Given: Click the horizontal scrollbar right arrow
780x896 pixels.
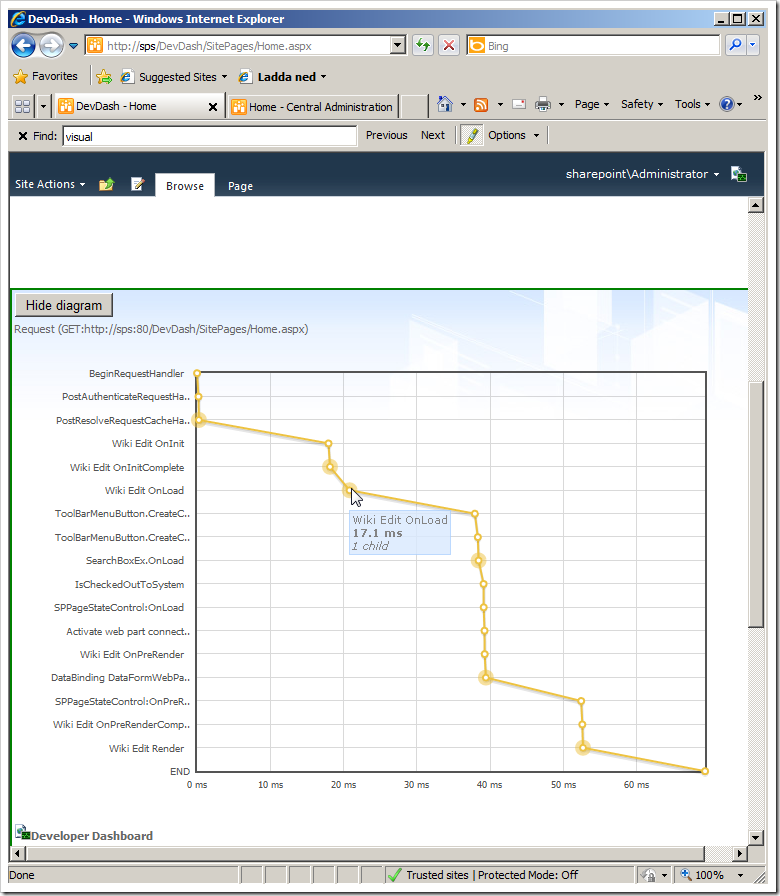Looking at the screenshot, I should [x=740, y=854].
